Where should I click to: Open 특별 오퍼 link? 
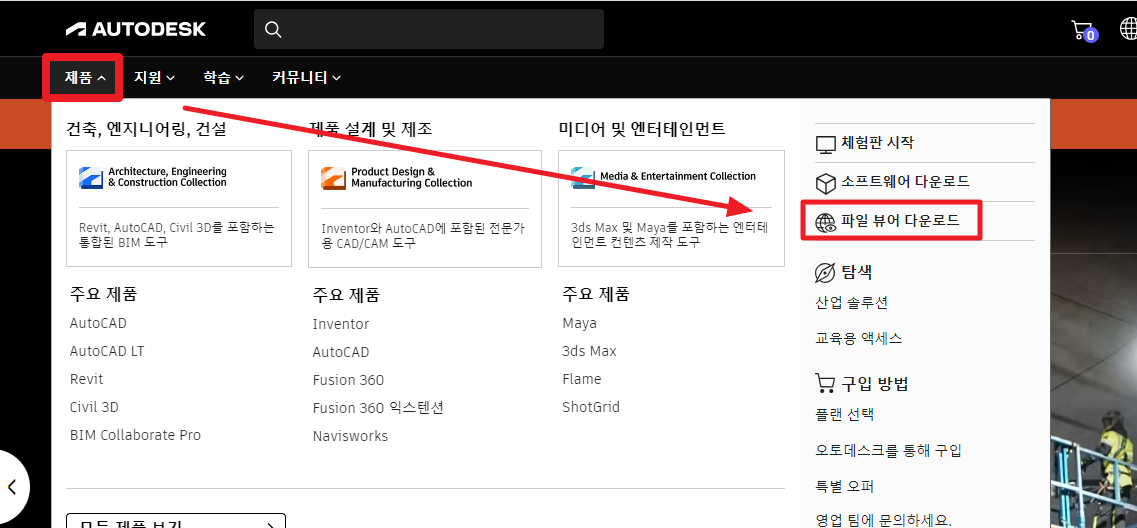pos(844,486)
